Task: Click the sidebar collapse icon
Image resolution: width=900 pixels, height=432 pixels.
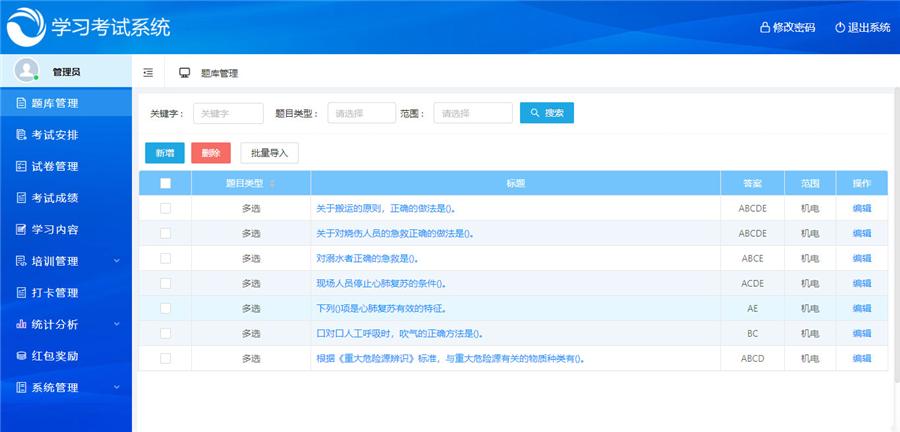Action: click(x=148, y=73)
